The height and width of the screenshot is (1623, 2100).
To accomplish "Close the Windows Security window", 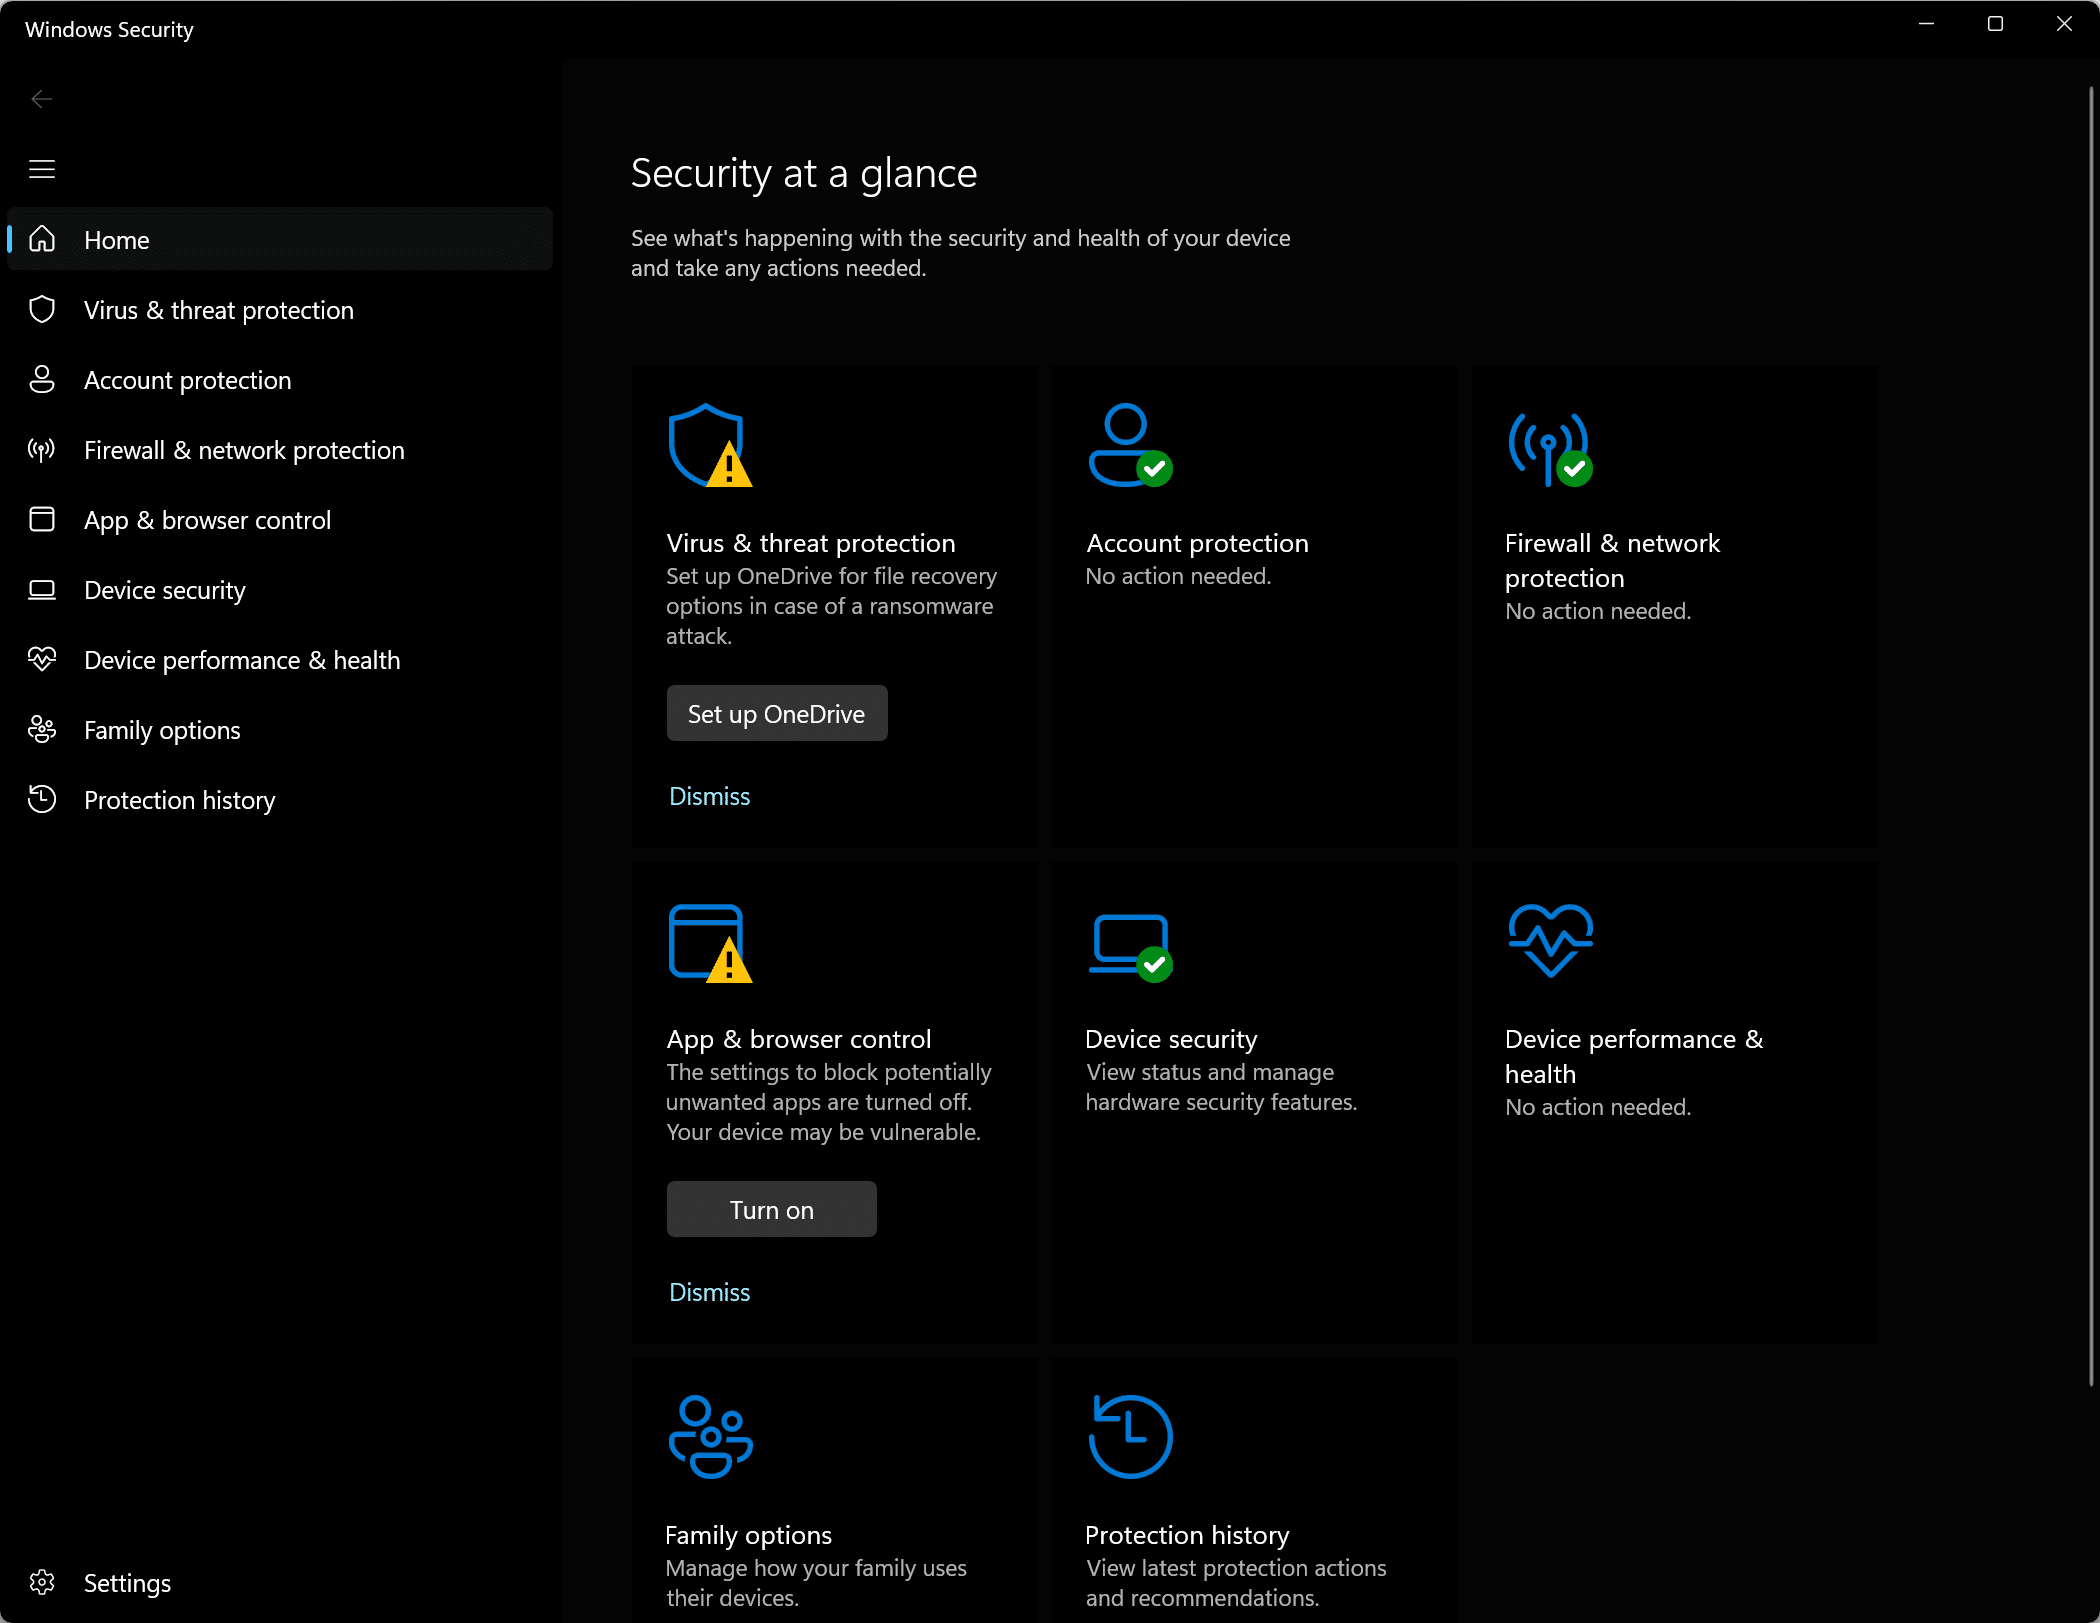I will pyautogui.click(x=2064, y=24).
